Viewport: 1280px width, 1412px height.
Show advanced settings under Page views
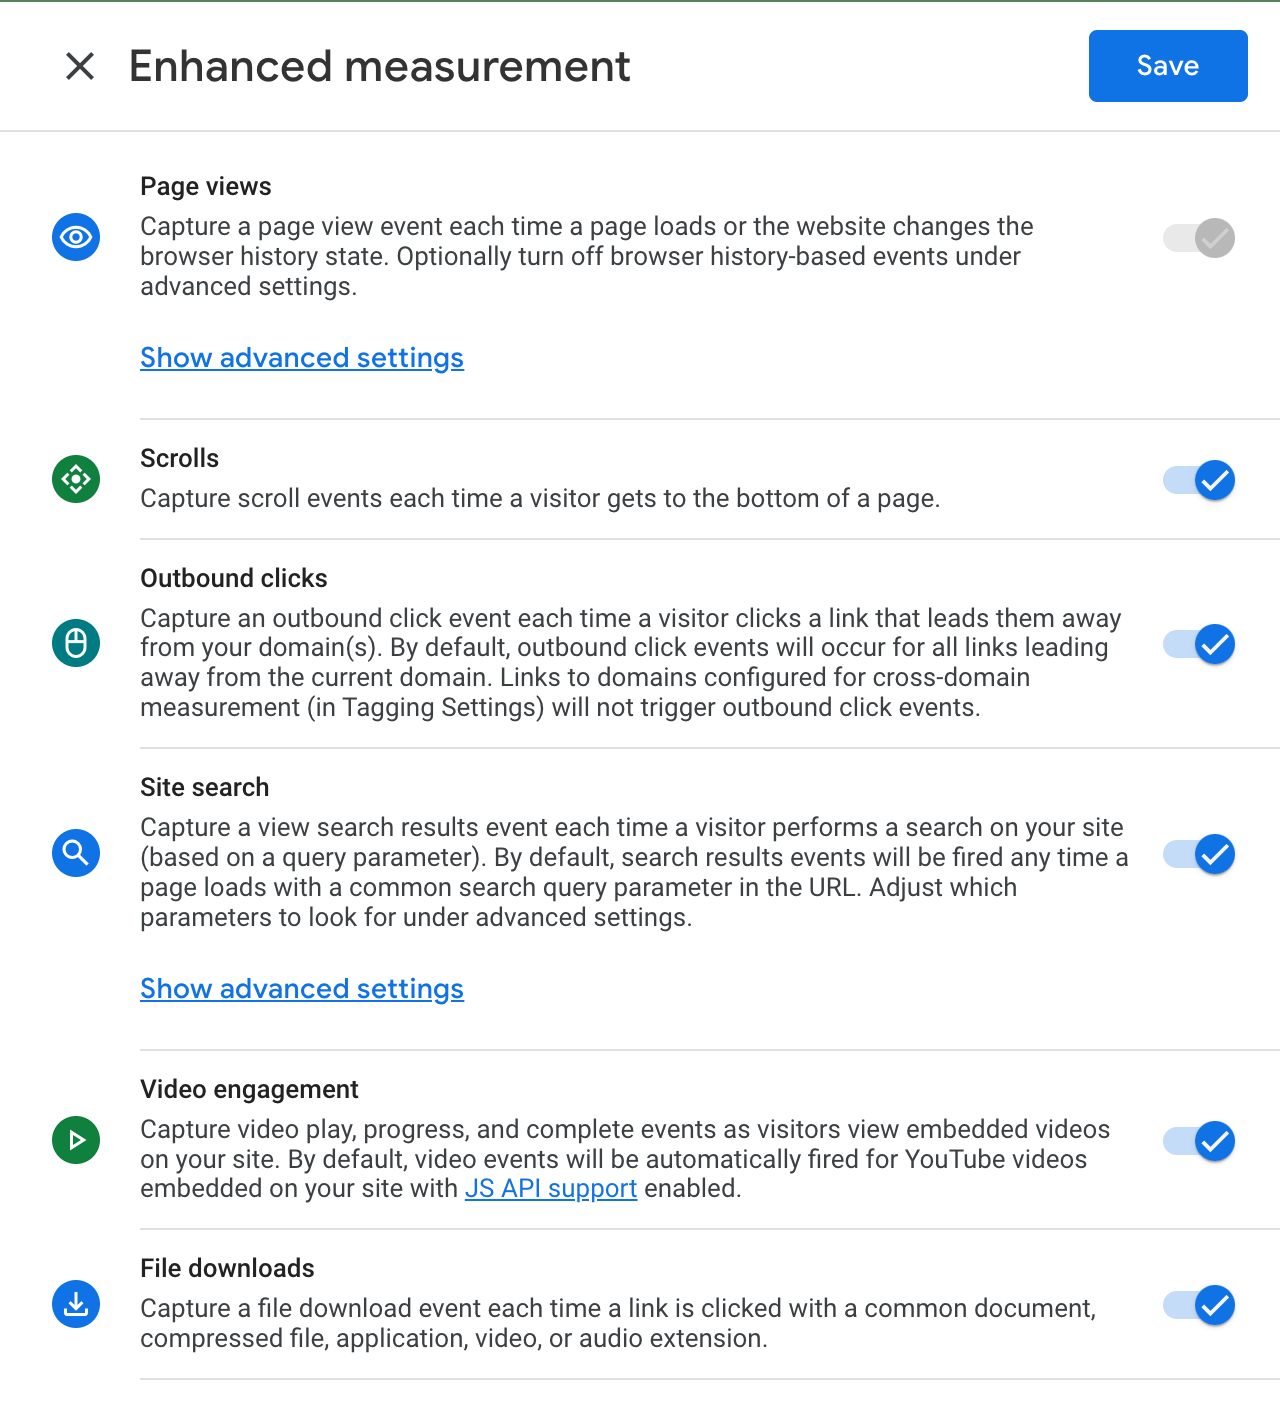[302, 358]
